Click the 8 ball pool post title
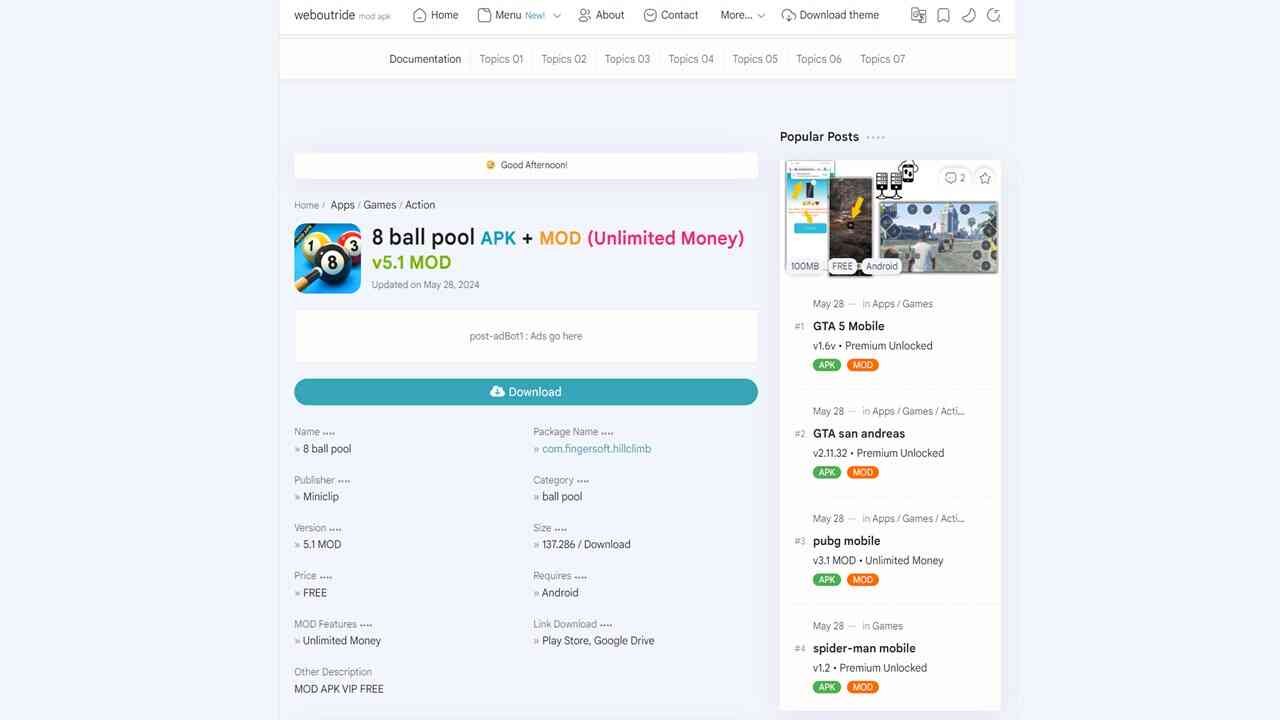 click(558, 249)
